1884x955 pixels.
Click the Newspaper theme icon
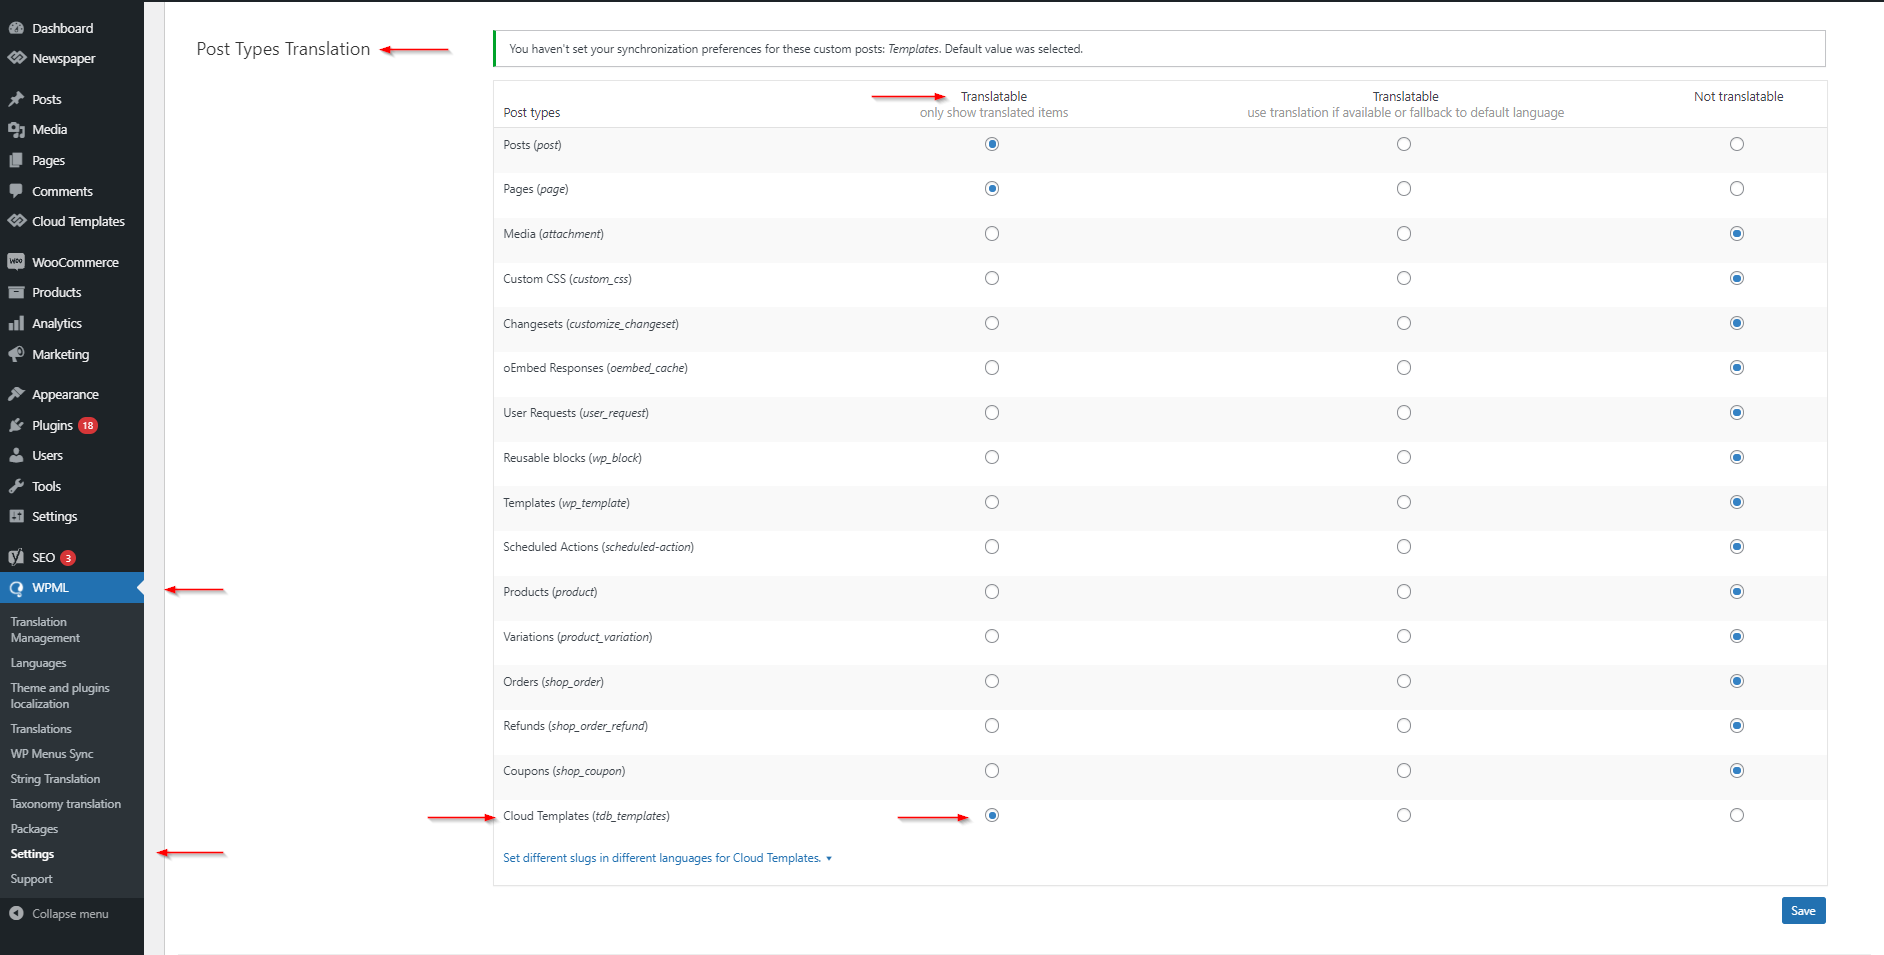click(x=16, y=58)
